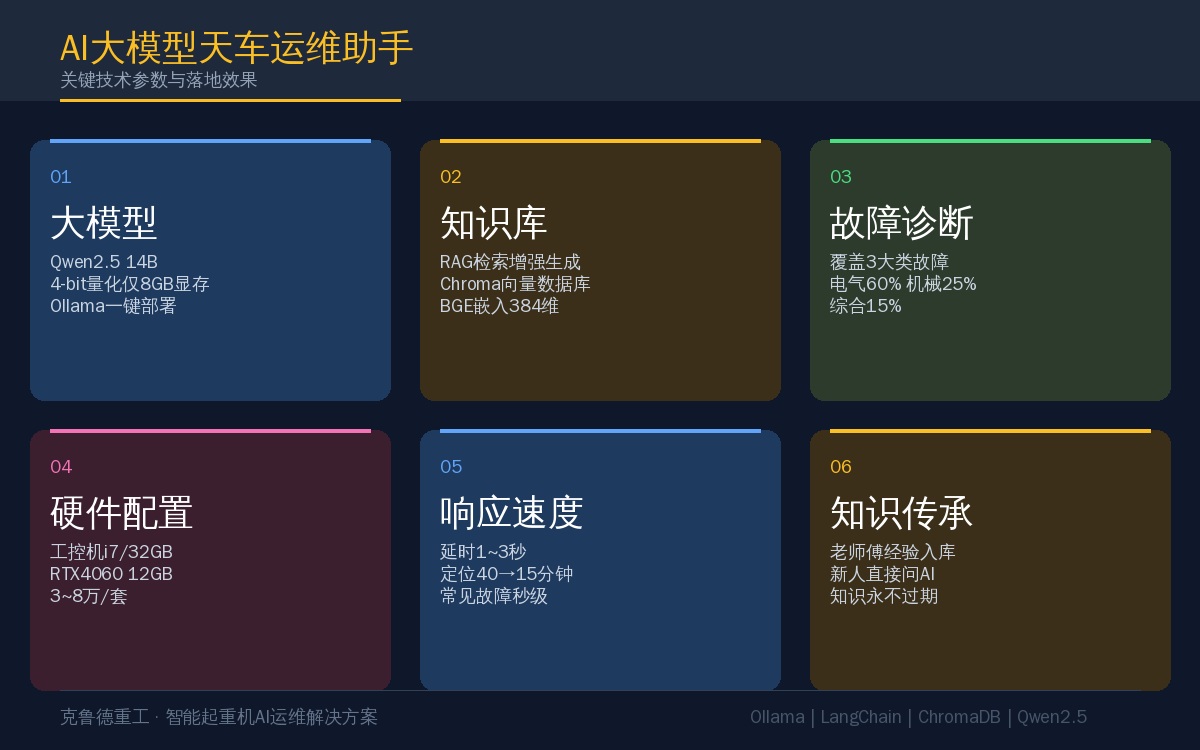Click the line 工控机i7/32GB
This screenshot has height=750, width=1200.
(111, 552)
